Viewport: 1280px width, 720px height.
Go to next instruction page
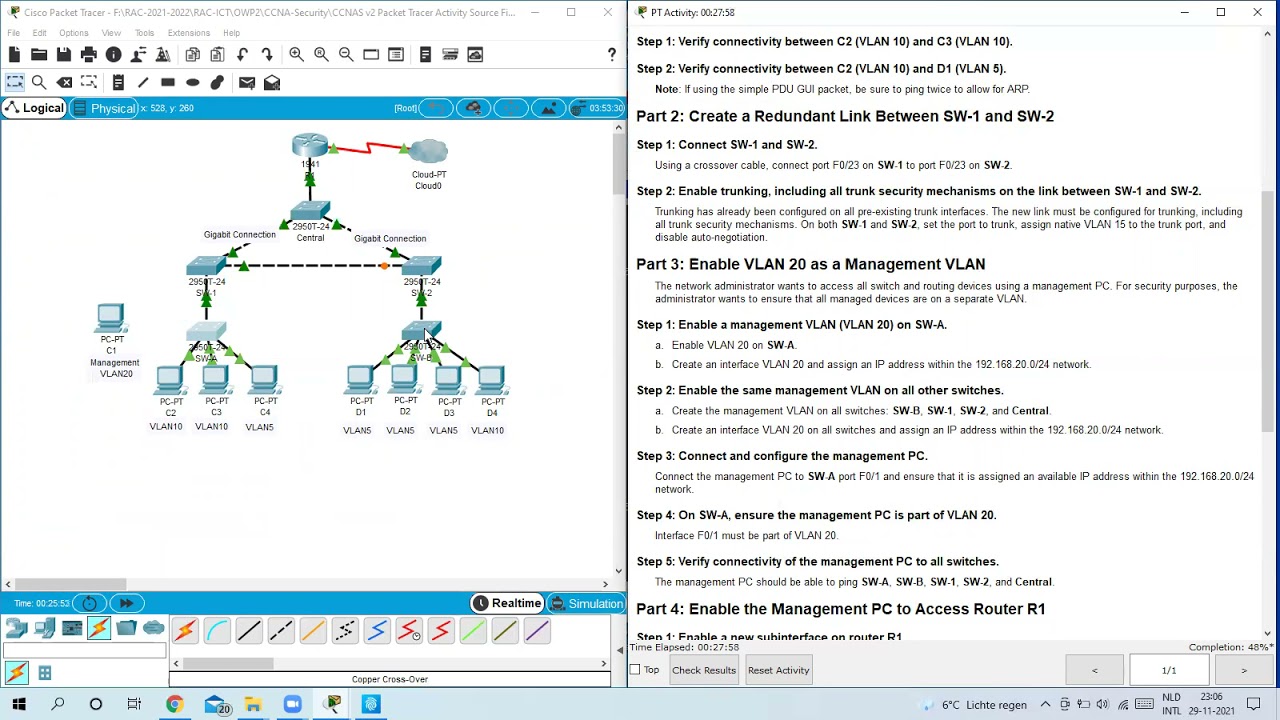1243,670
